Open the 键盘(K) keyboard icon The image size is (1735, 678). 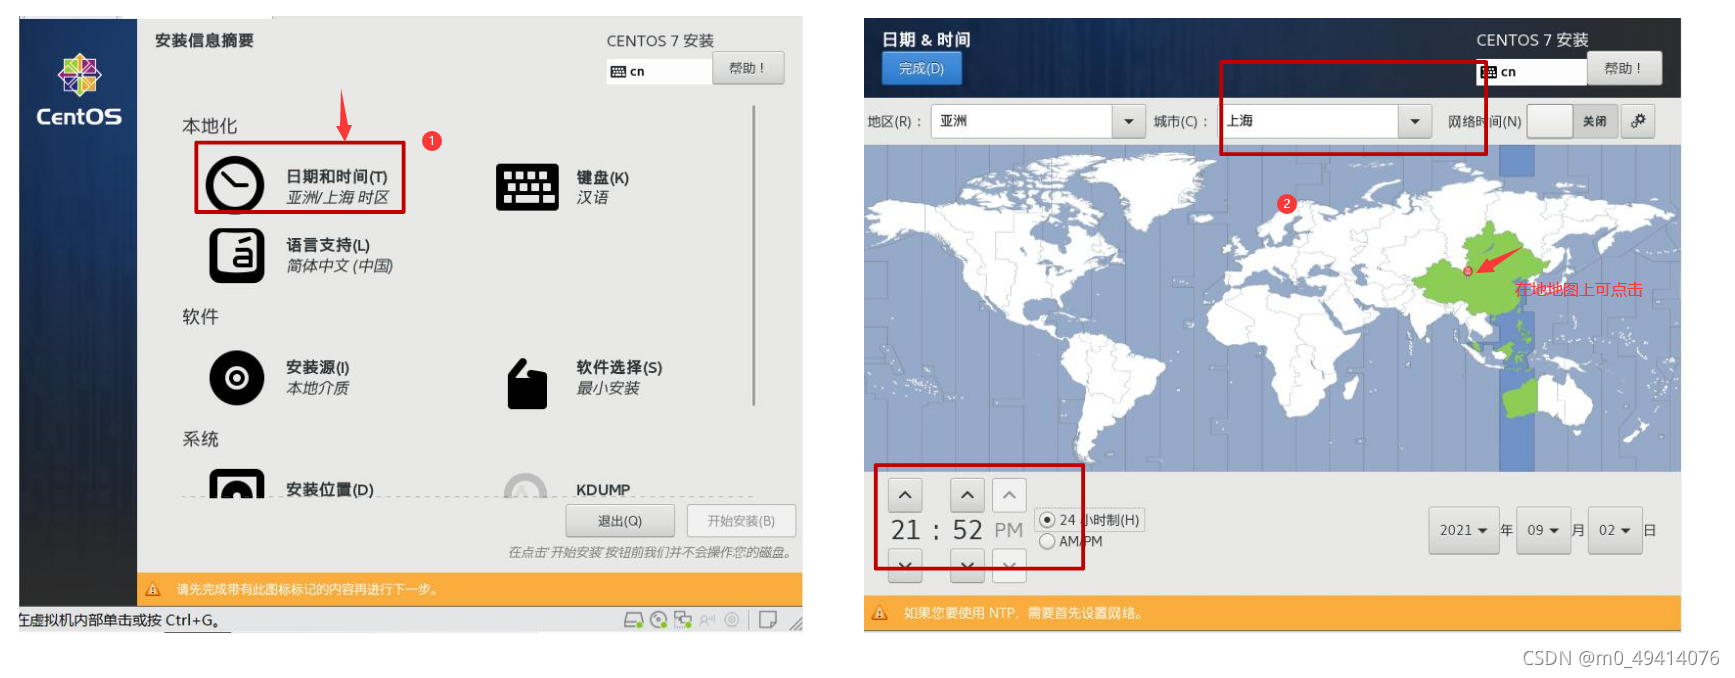[x=527, y=187]
